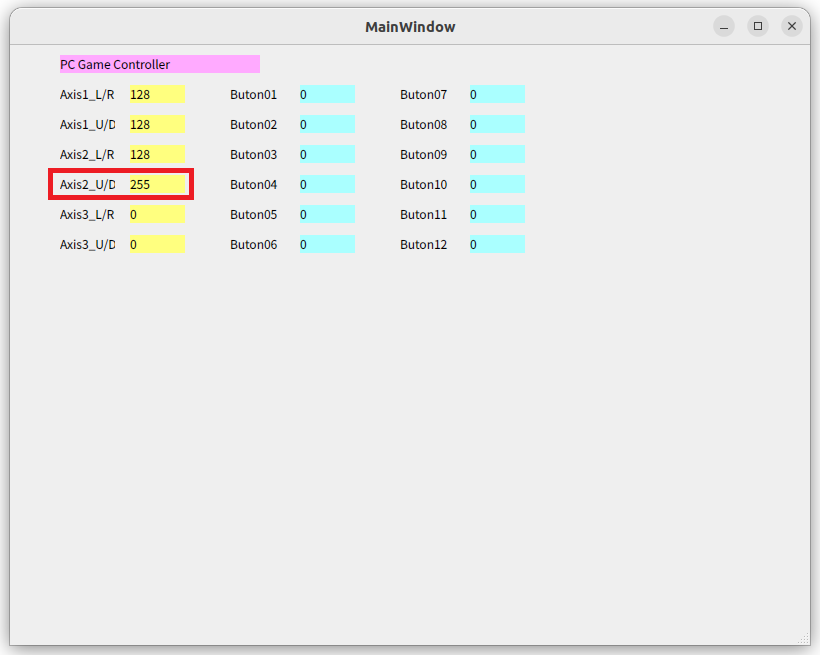Image resolution: width=820 pixels, height=655 pixels.
Task: Click the Axis2_L/R value box
Action: (155, 154)
